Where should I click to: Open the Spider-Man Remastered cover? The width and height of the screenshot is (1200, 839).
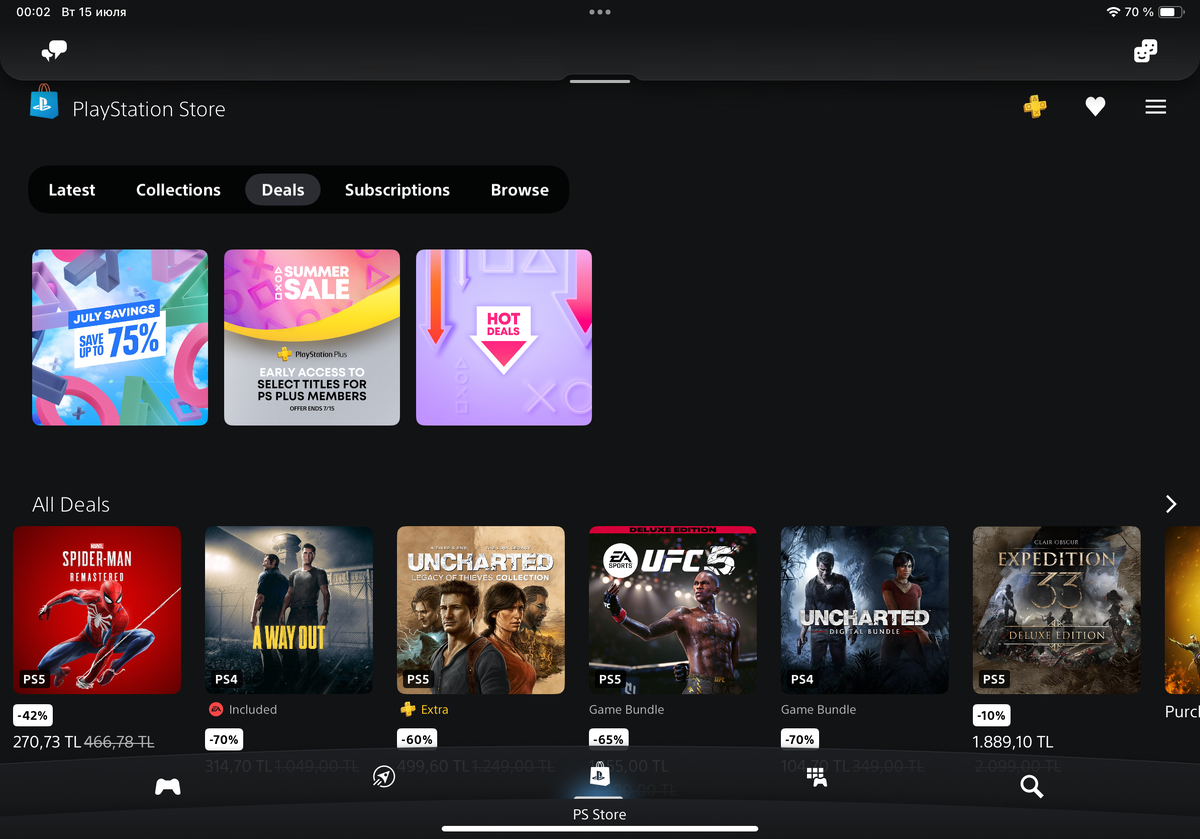(97, 610)
